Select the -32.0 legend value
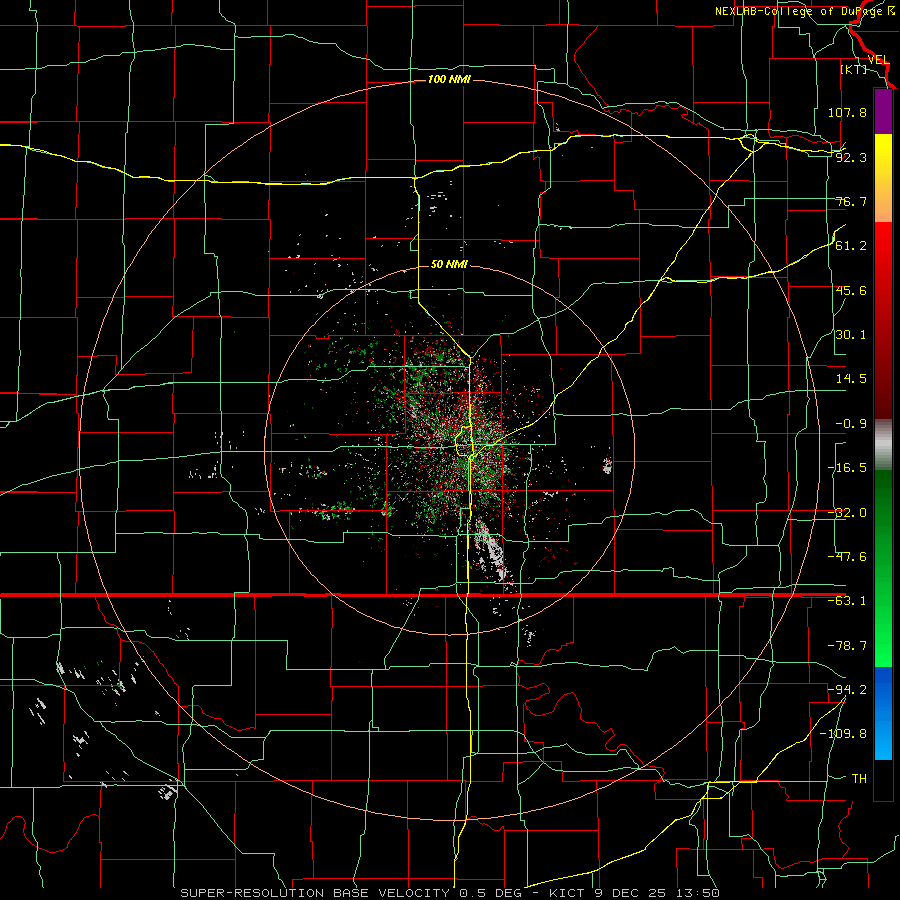 click(x=847, y=513)
